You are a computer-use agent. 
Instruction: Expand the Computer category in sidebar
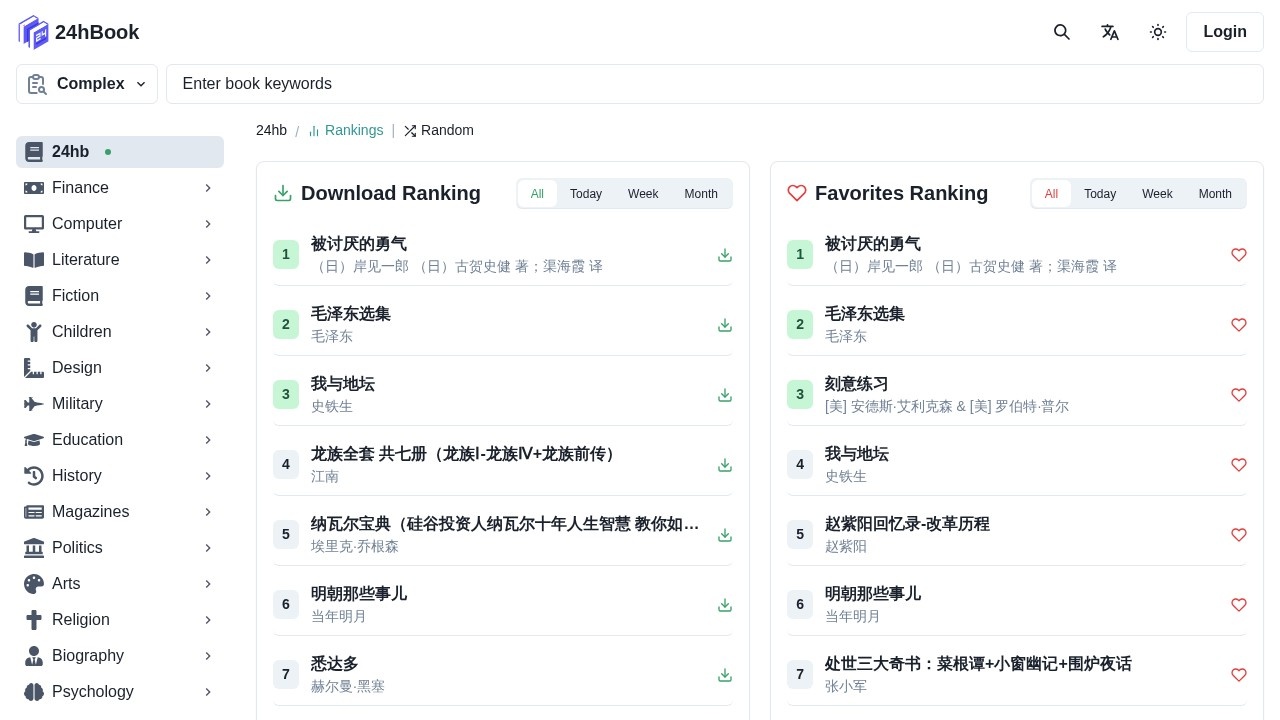pyautogui.click(x=208, y=224)
